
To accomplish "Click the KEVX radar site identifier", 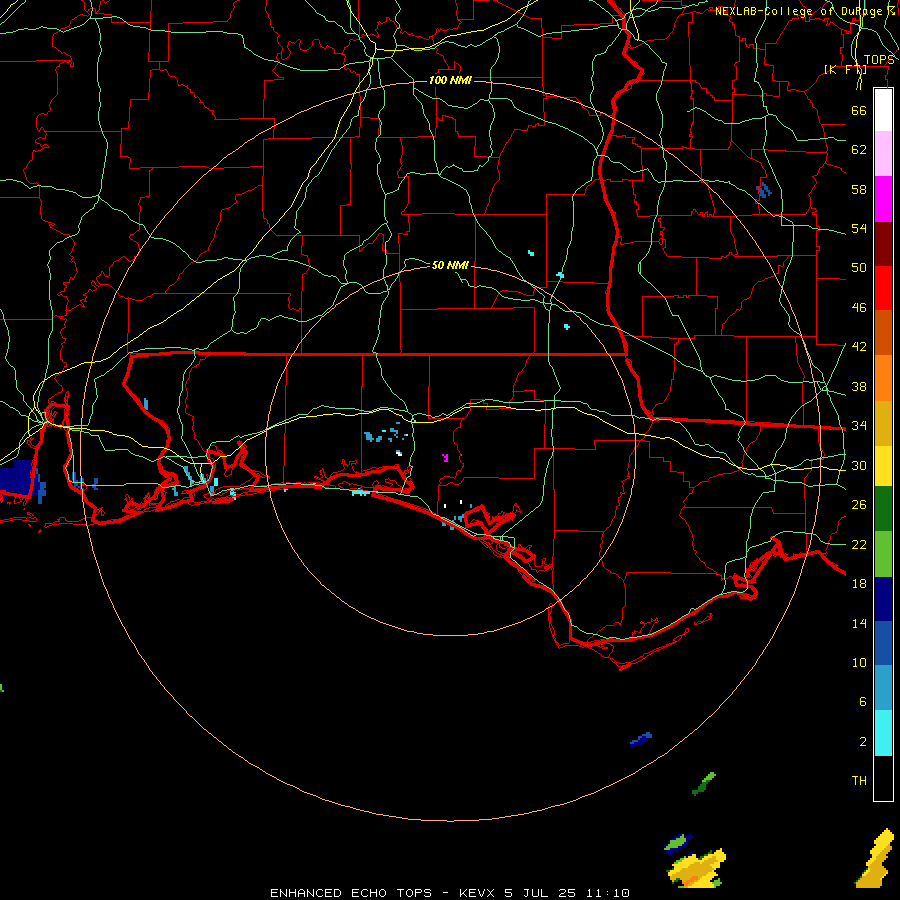I will (x=478, y=893).
